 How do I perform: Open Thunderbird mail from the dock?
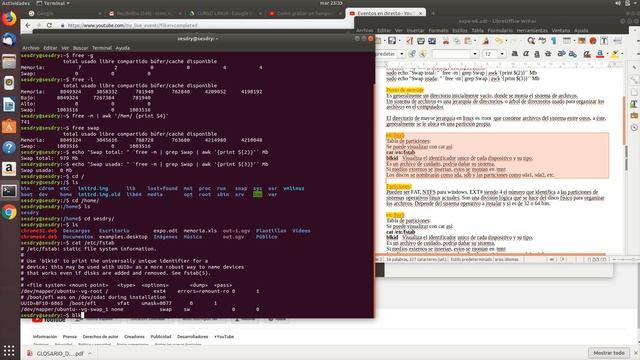pos(9,40)
